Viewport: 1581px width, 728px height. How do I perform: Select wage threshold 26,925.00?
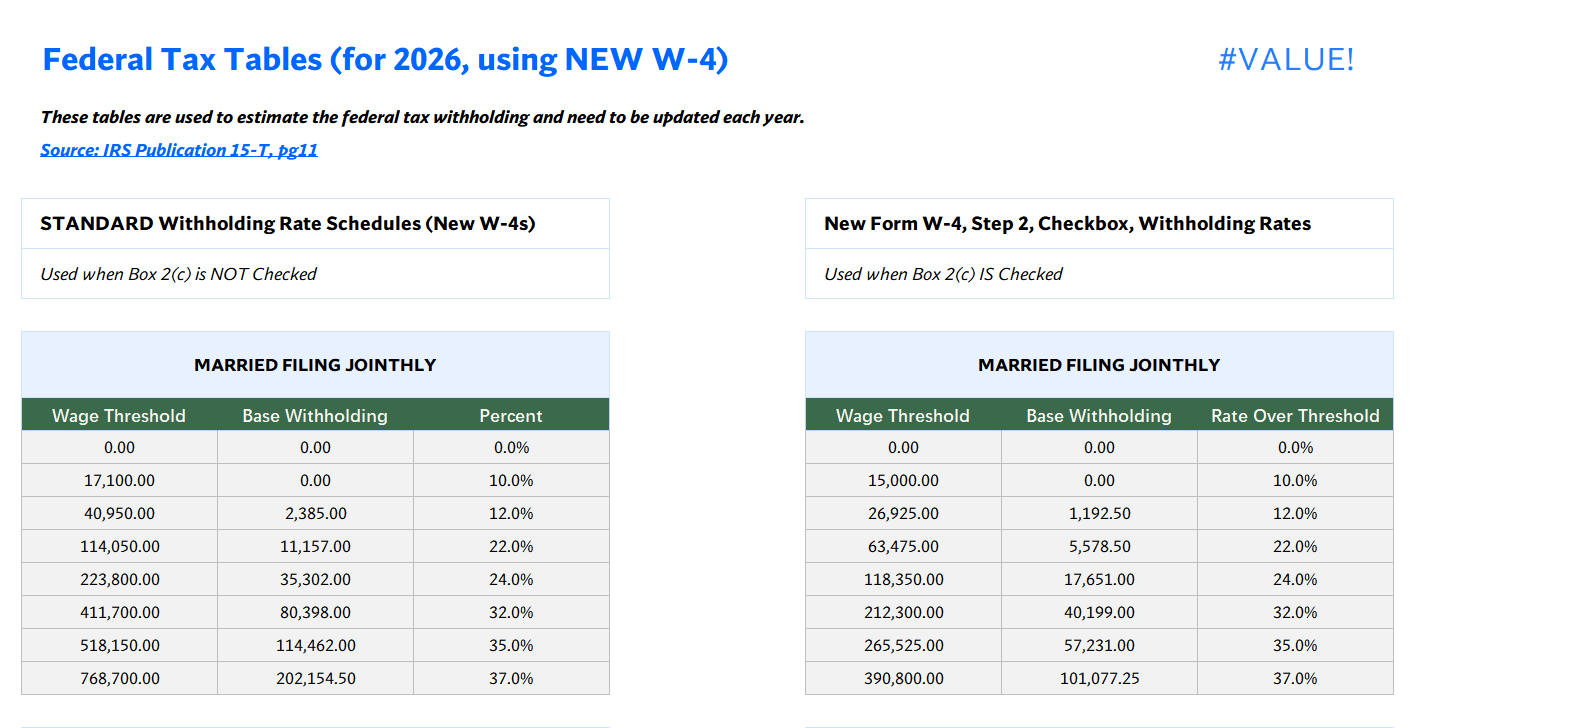pyautogui.click(x=904, y=513)
